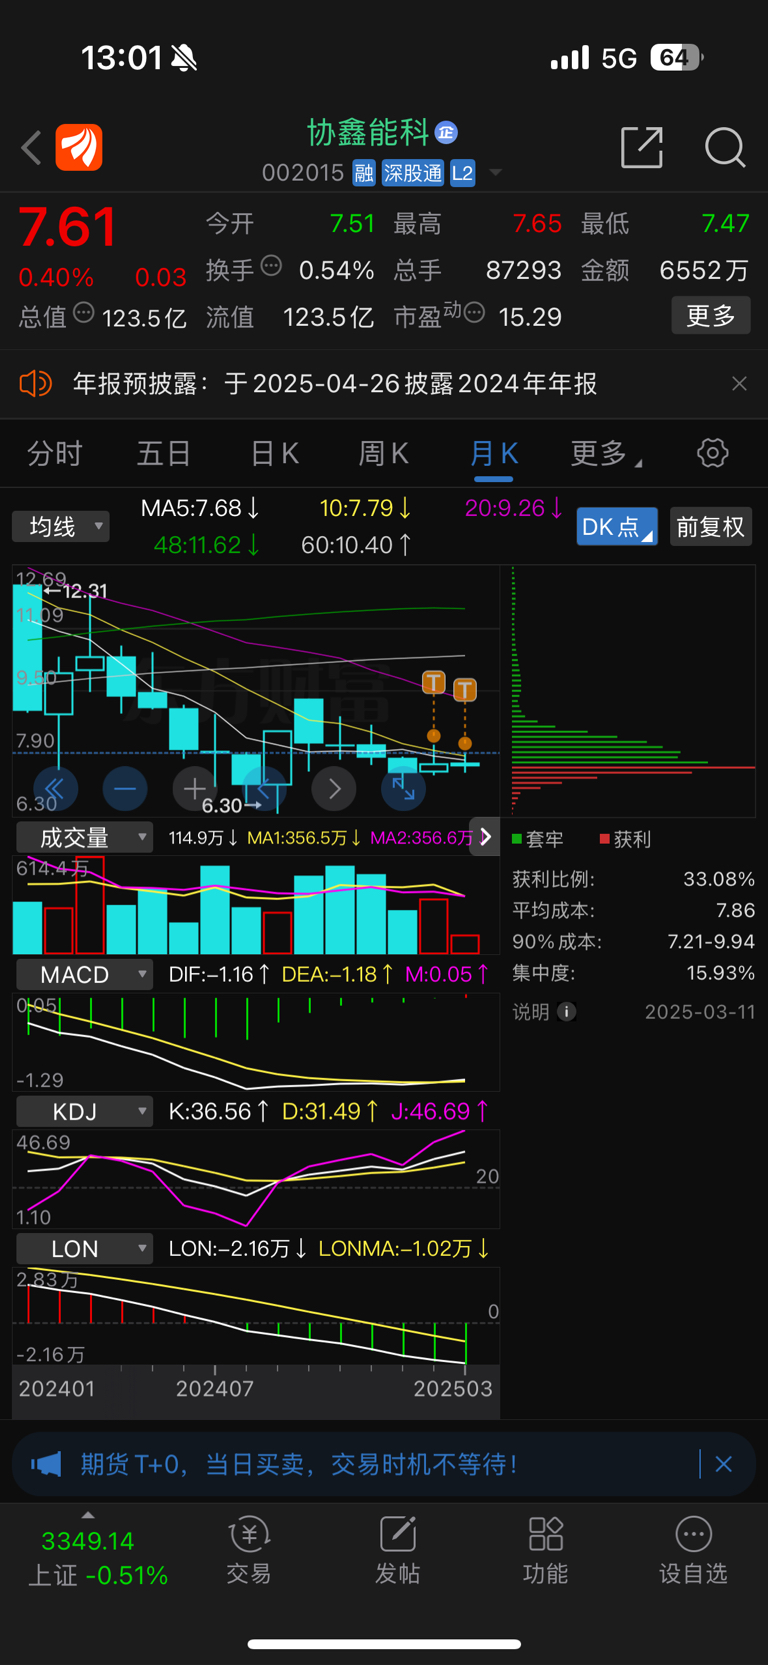The image size is (769, 1665).
Task: Tap the orange app logo icon
Action: (79, 148)
